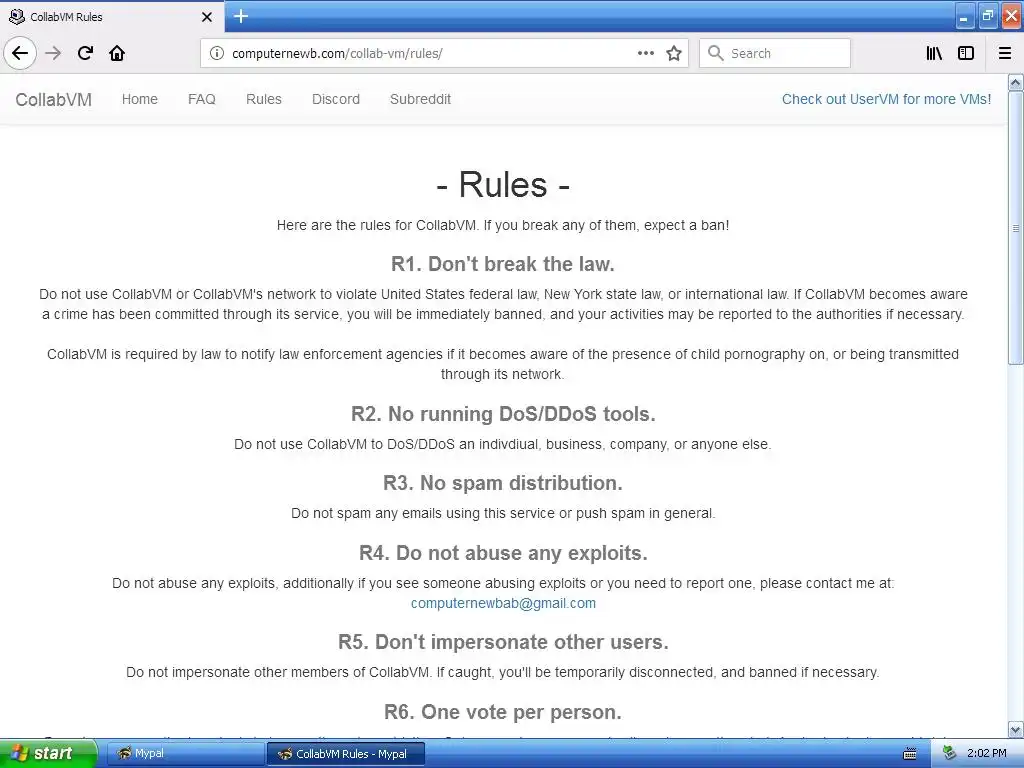Show site information icon in address bar
1024x768 pixels.
(x=216, y=53)
